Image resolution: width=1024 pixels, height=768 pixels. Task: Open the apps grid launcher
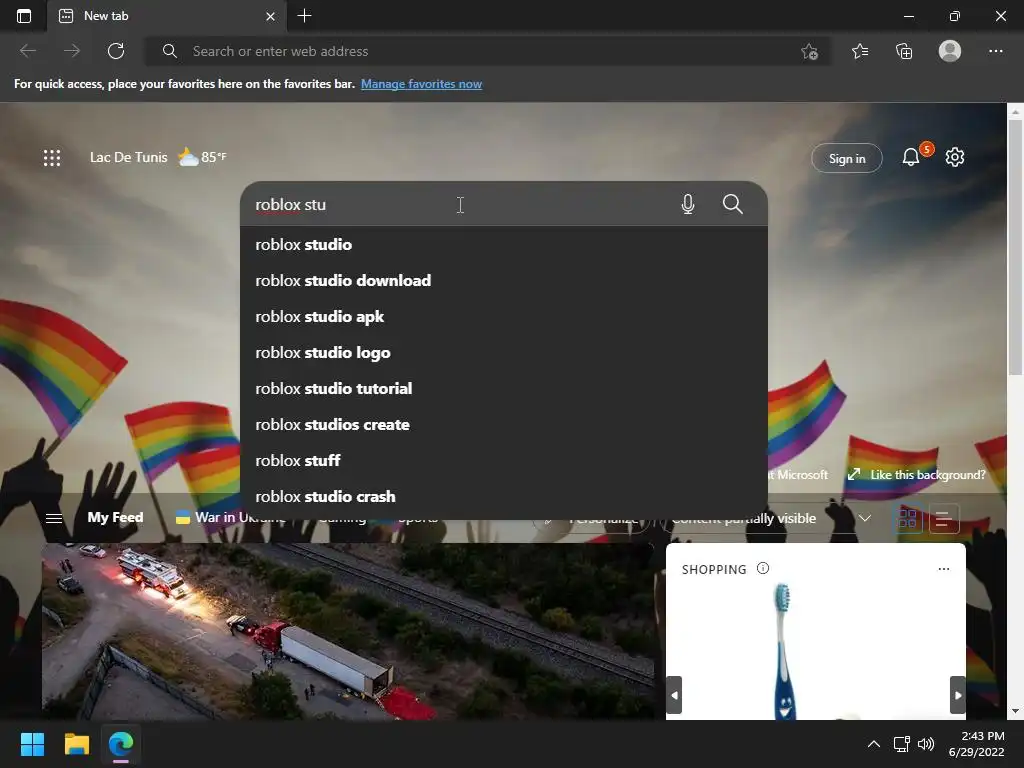click(52, 157)
